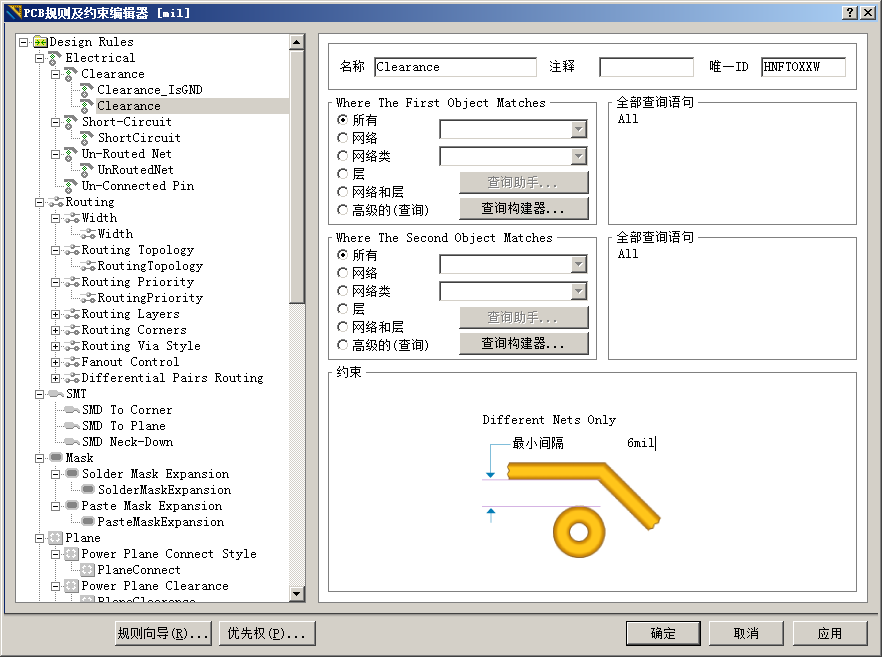Open first object's 查询构建器... button

tap(524, 209)
